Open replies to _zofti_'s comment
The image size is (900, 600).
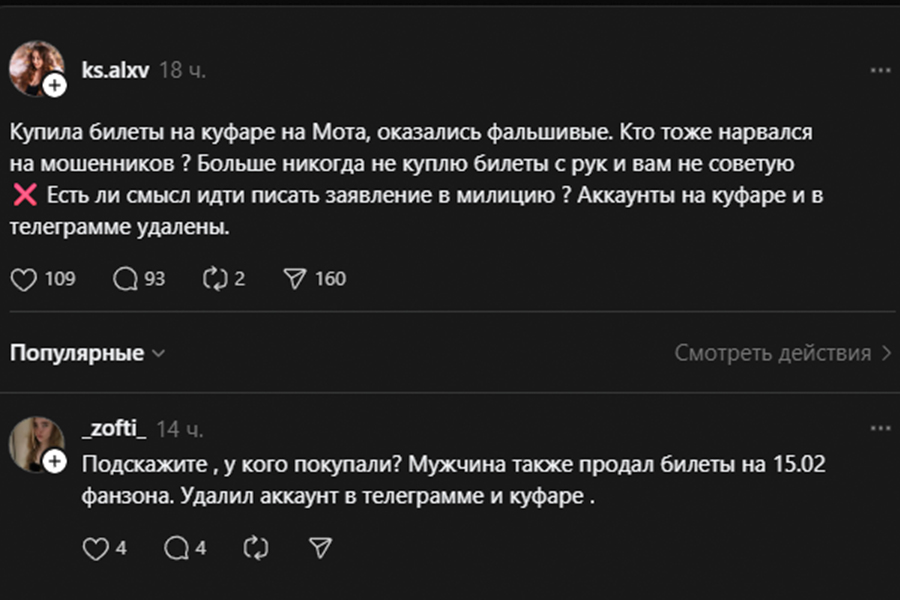point(175,548)
